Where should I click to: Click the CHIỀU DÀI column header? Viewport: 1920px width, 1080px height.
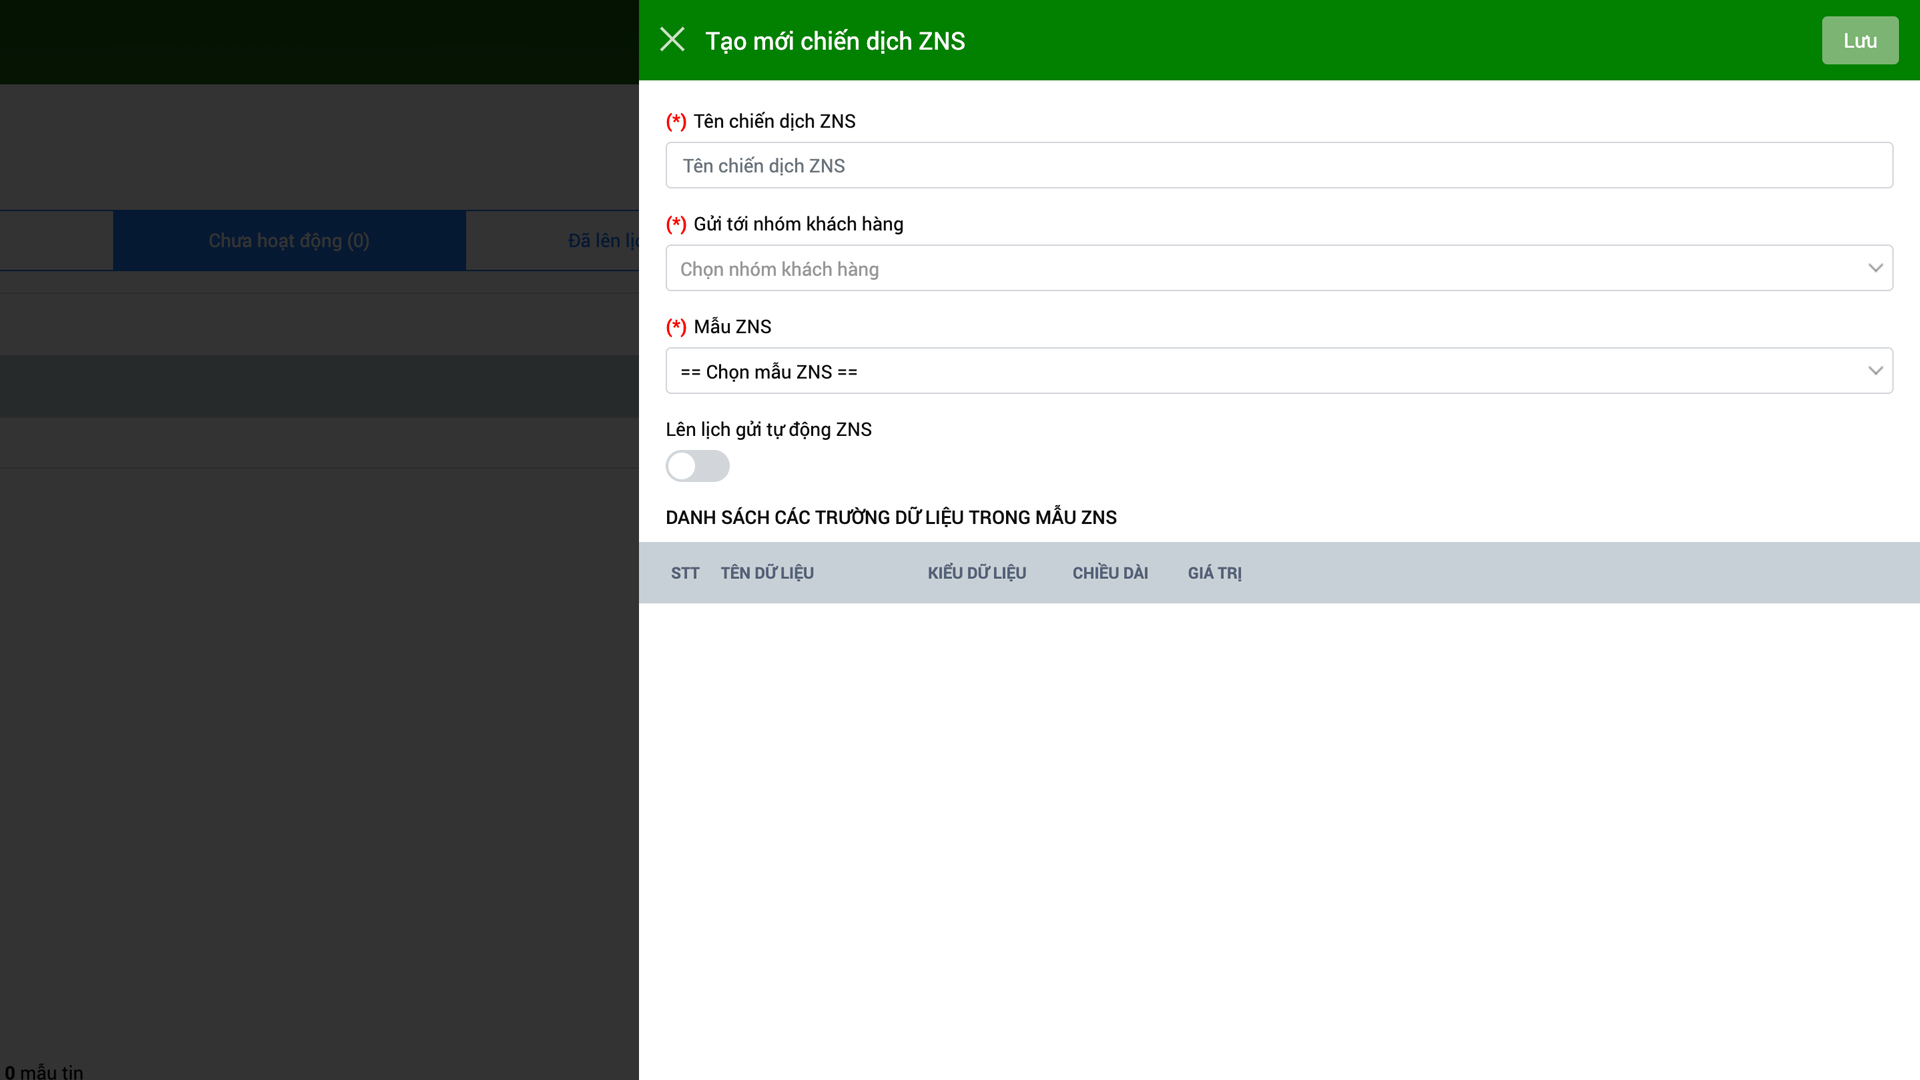(1110, 573)
